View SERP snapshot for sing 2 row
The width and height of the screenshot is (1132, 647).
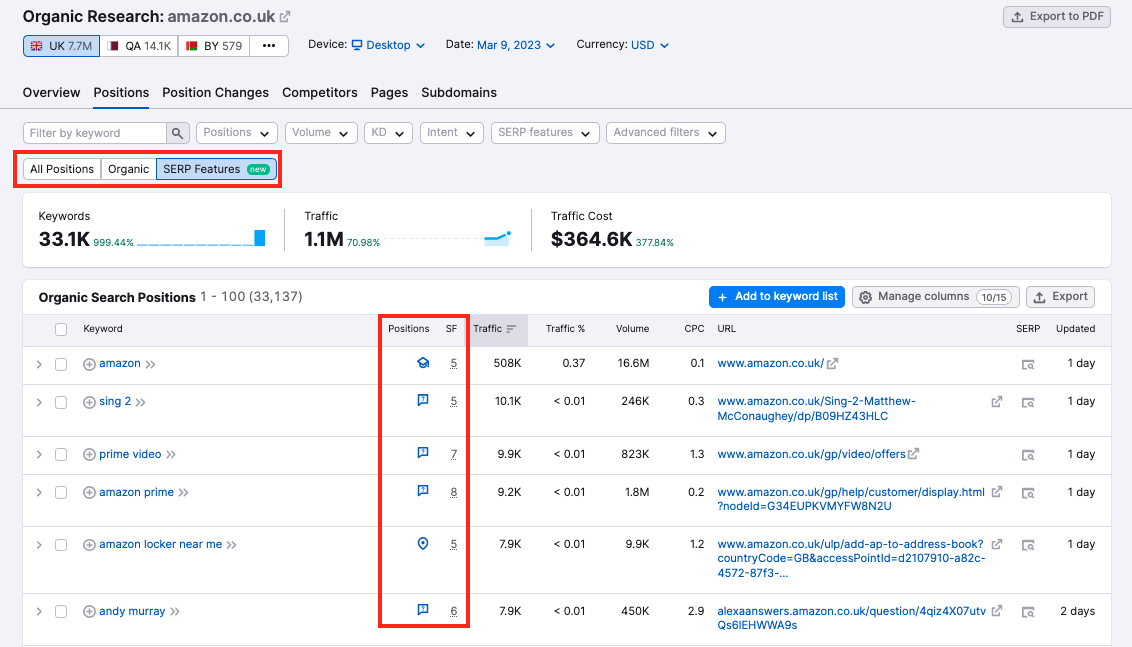click(x=1028, y=402)
